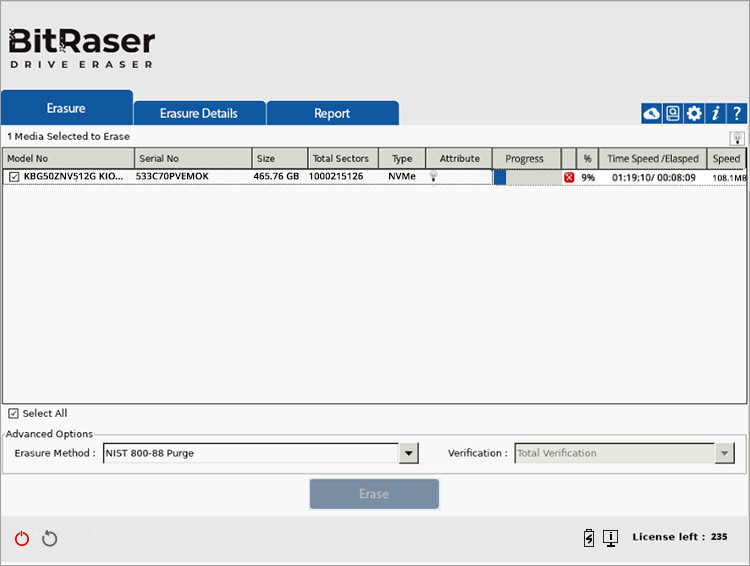Click the NVMe type cell
Viewport: 750px width, 566px height.
coord(402,176)
